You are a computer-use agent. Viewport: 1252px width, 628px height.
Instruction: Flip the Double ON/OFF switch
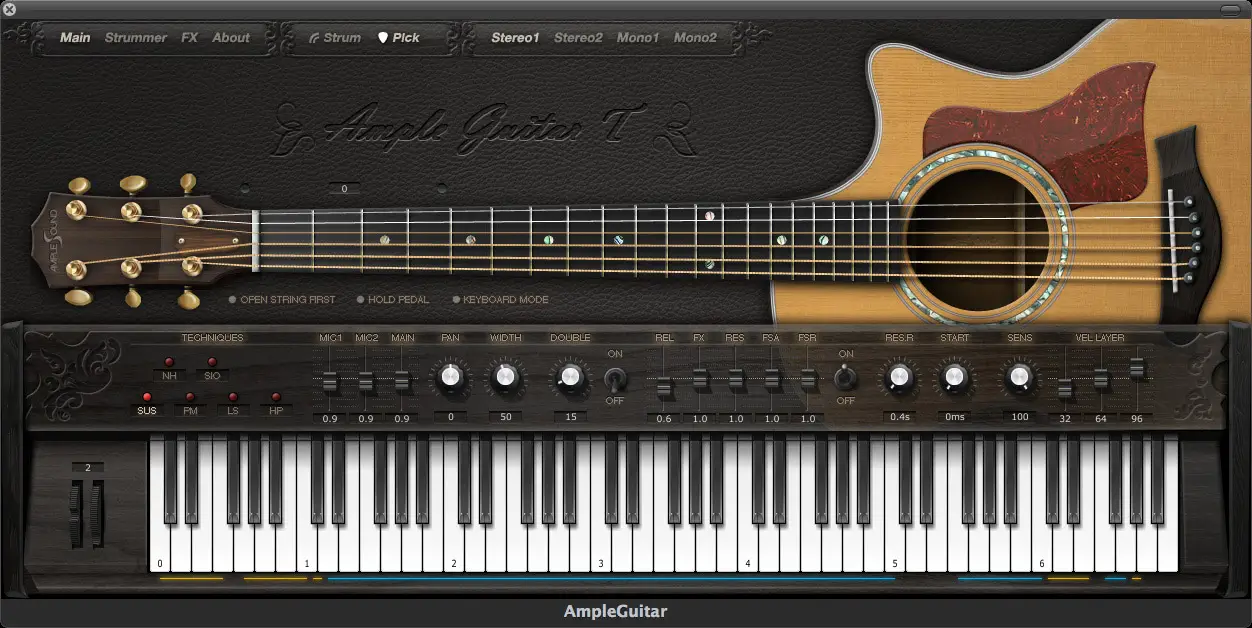point(615,378)
